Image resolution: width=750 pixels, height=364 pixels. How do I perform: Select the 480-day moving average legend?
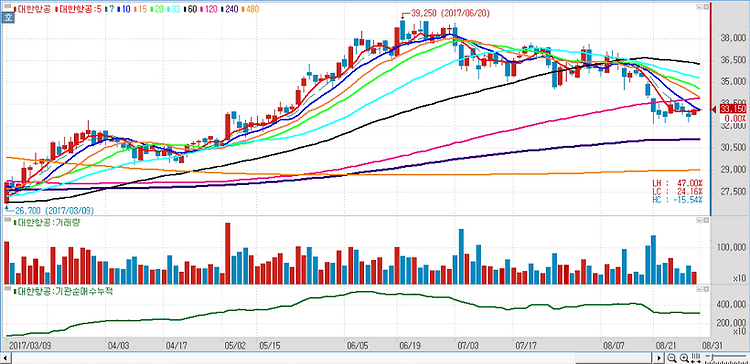(250, 9)
